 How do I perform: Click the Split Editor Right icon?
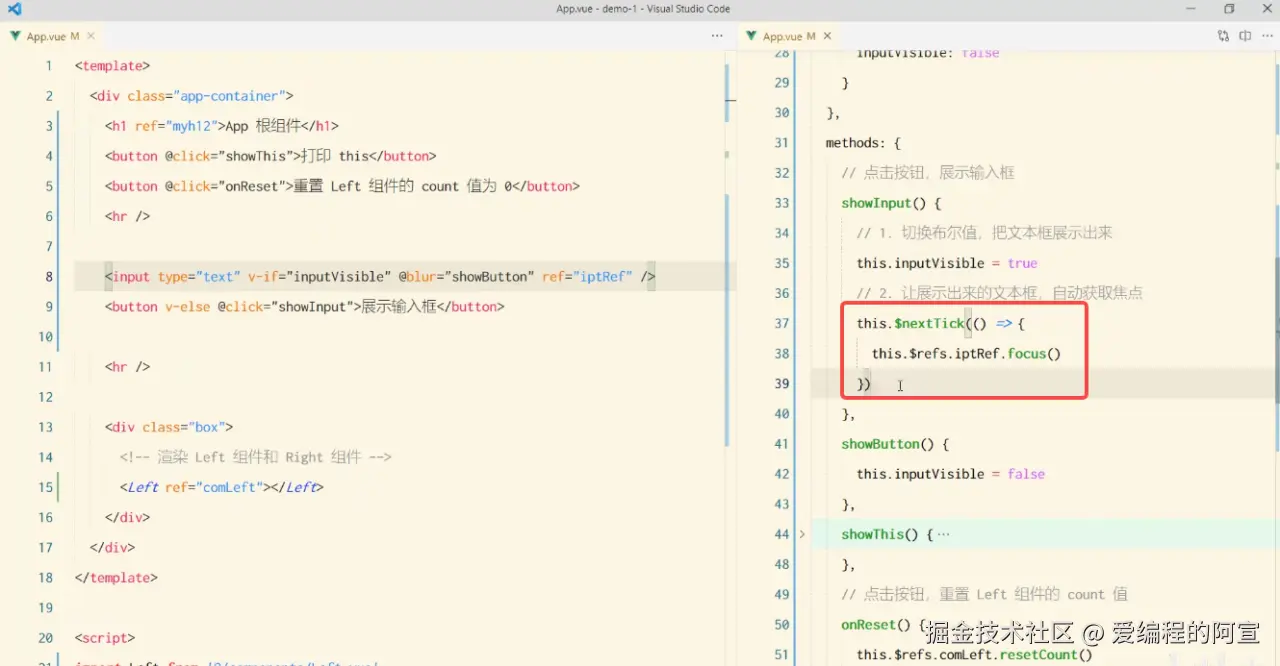point(1245,36)
